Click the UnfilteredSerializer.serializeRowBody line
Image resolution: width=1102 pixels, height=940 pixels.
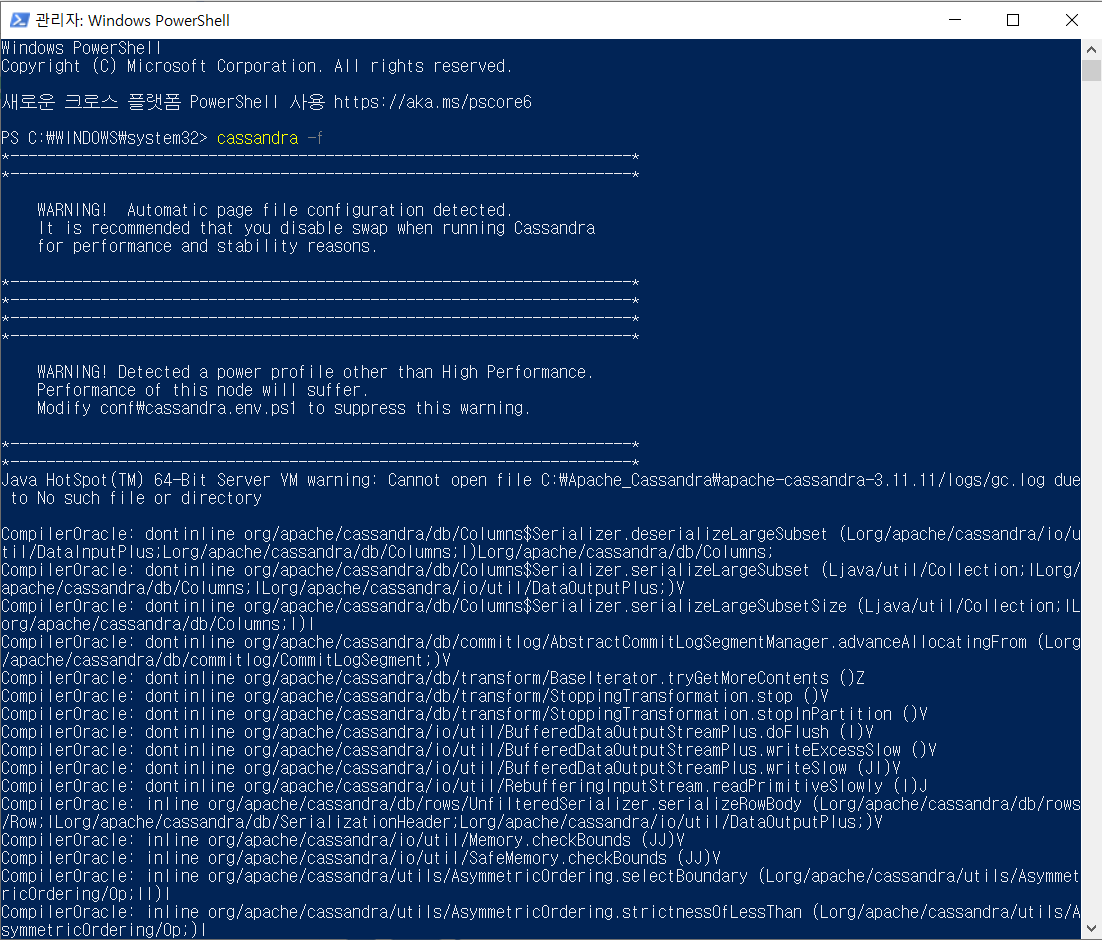click(x=540, y=813)
